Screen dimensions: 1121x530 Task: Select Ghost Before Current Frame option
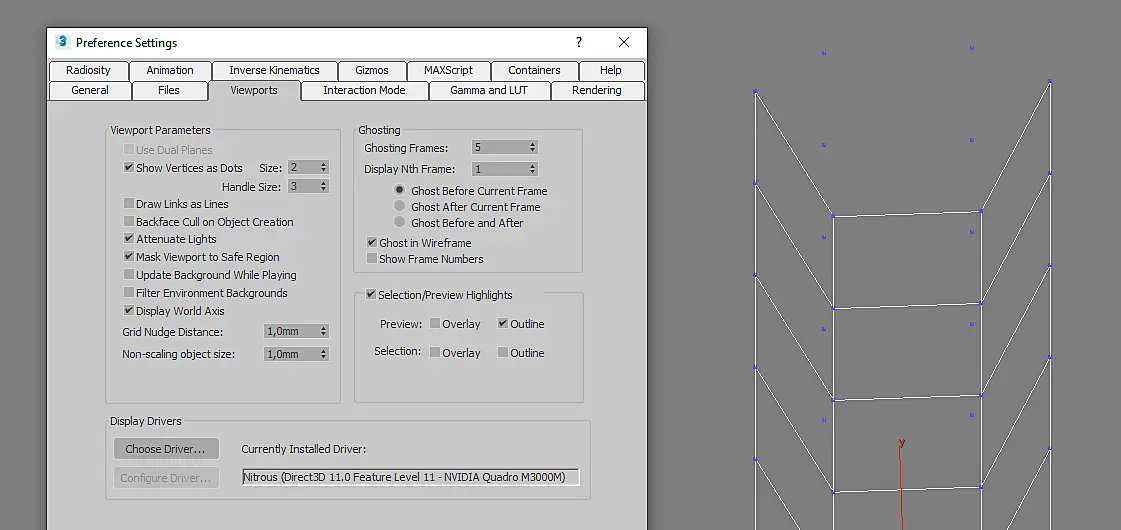pyautogui.click(x=400, y=190)
